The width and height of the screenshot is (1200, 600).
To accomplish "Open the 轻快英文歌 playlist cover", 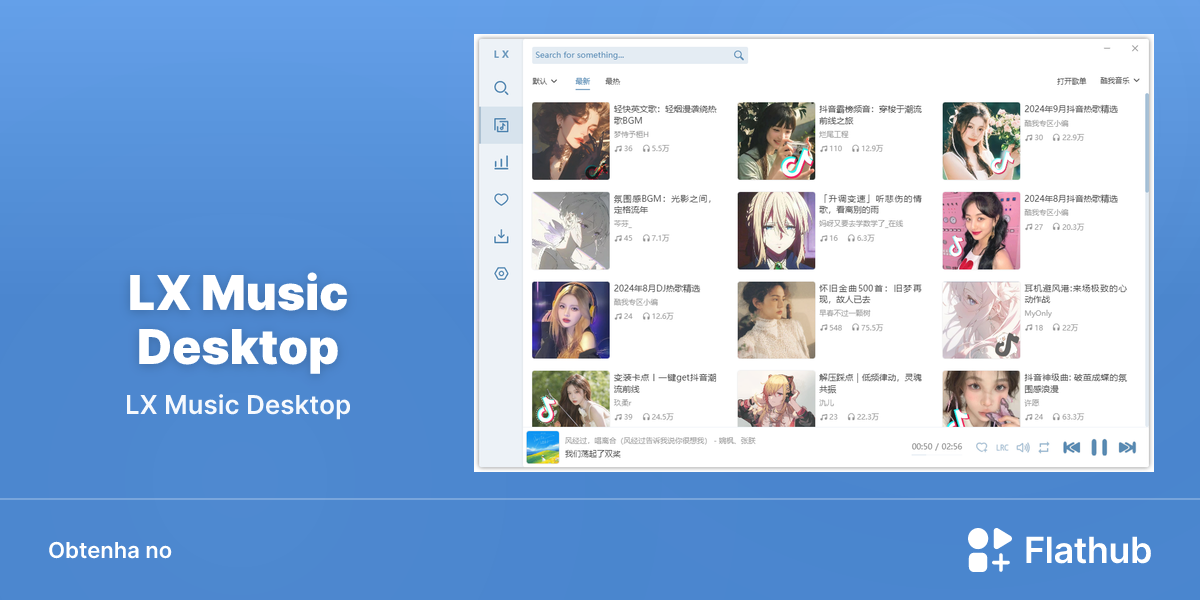I will [571, 141].
